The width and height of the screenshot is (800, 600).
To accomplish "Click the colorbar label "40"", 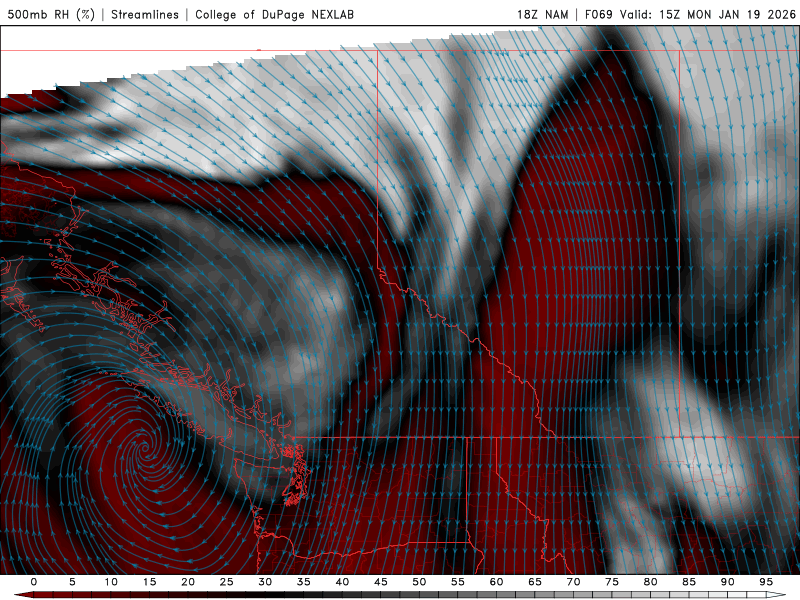I will click(342, 582).
